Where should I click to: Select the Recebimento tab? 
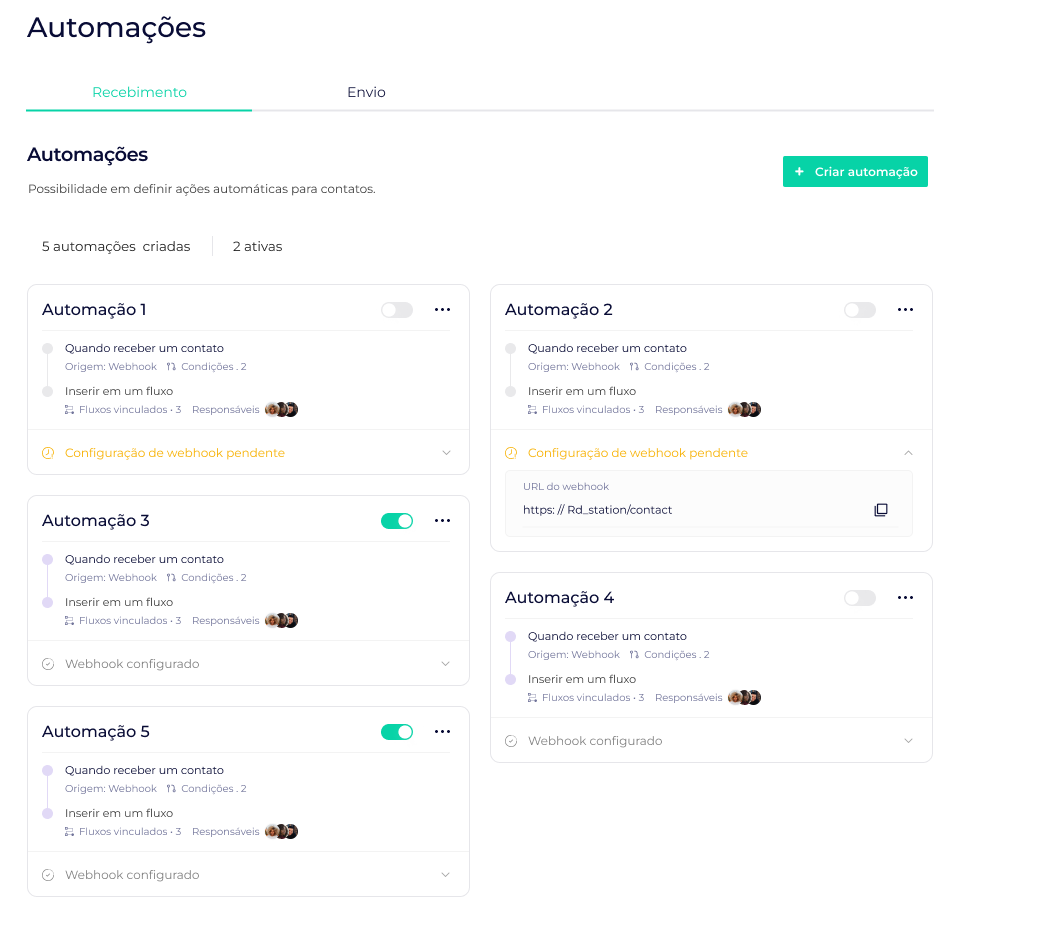pos(139,92)
